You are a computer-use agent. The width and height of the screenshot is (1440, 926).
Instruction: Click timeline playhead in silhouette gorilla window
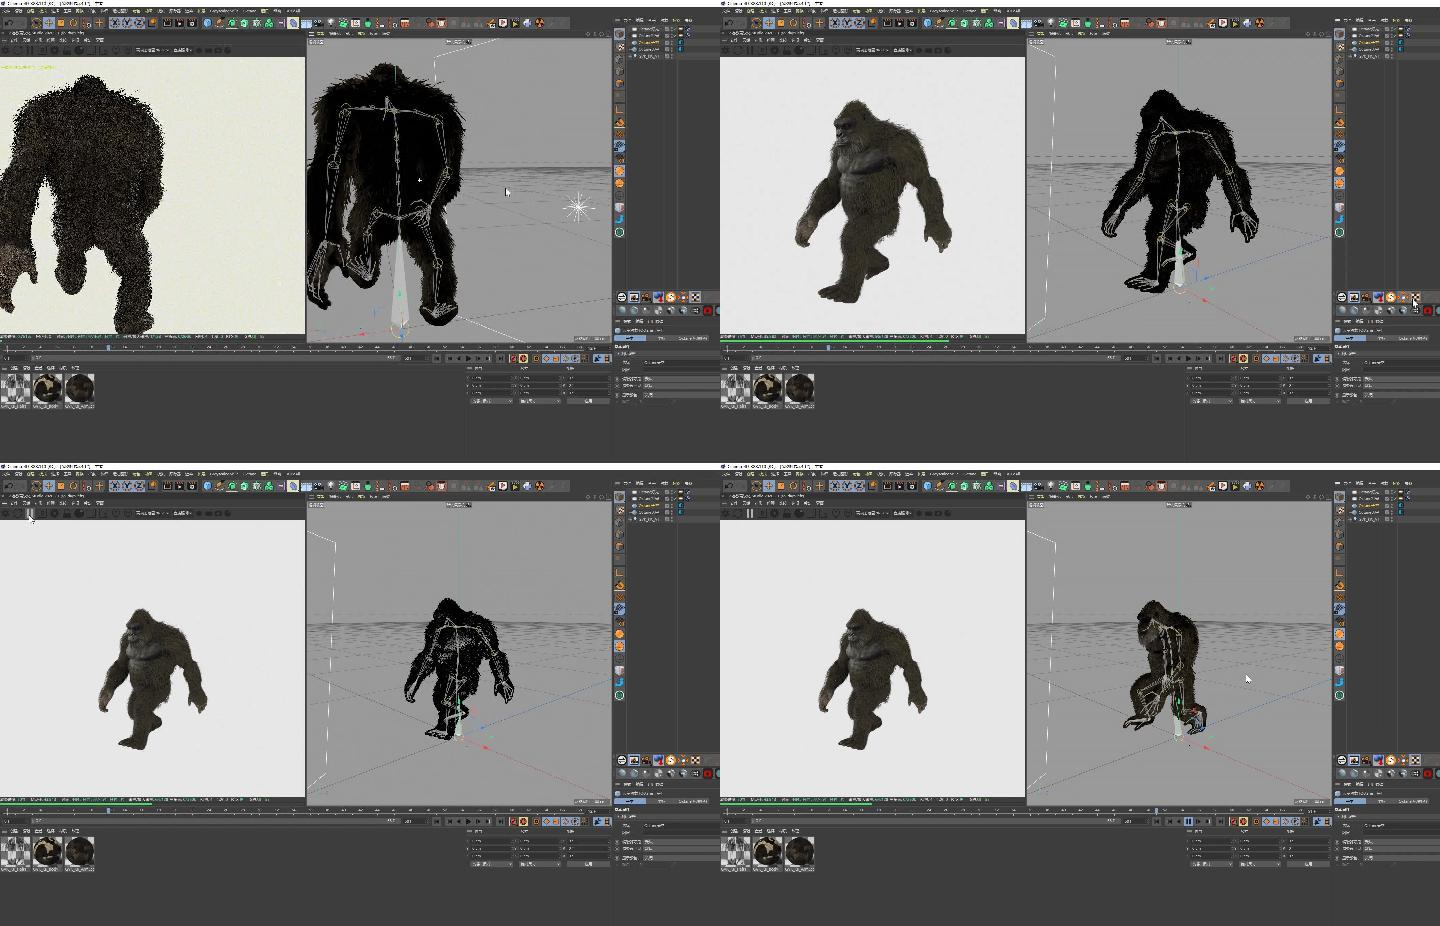[x=108, y=810]
